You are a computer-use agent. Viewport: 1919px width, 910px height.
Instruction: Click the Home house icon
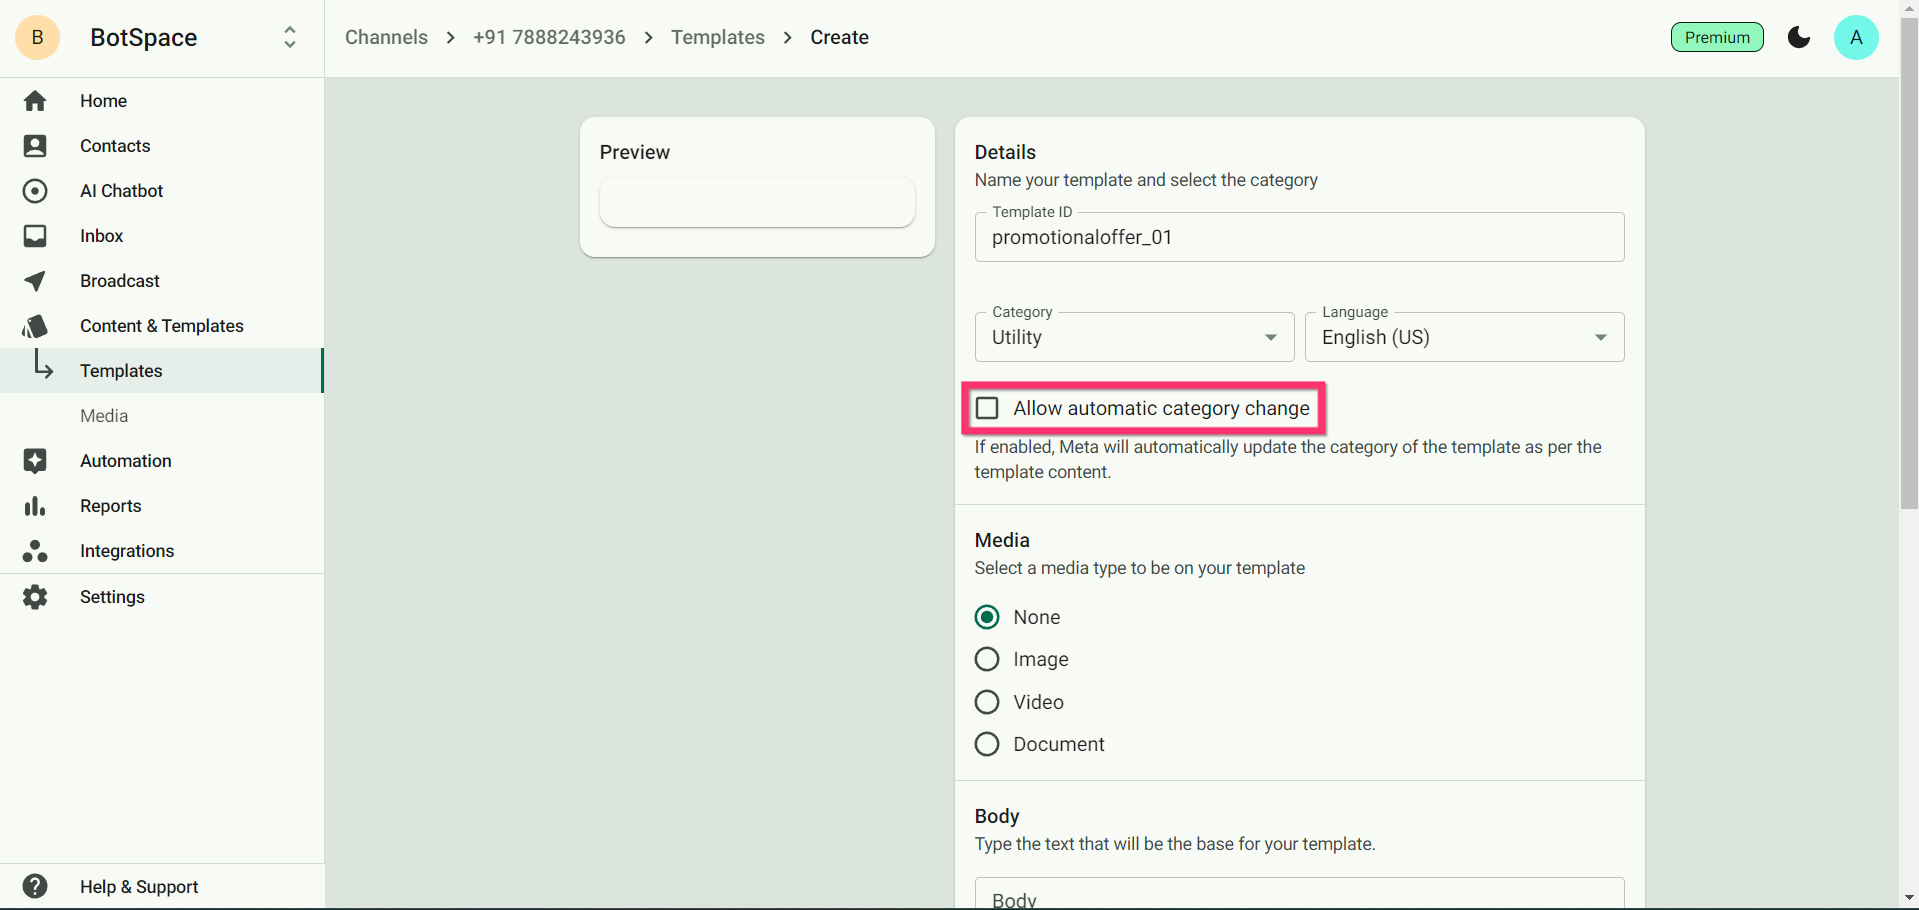[x=35, y=101]
